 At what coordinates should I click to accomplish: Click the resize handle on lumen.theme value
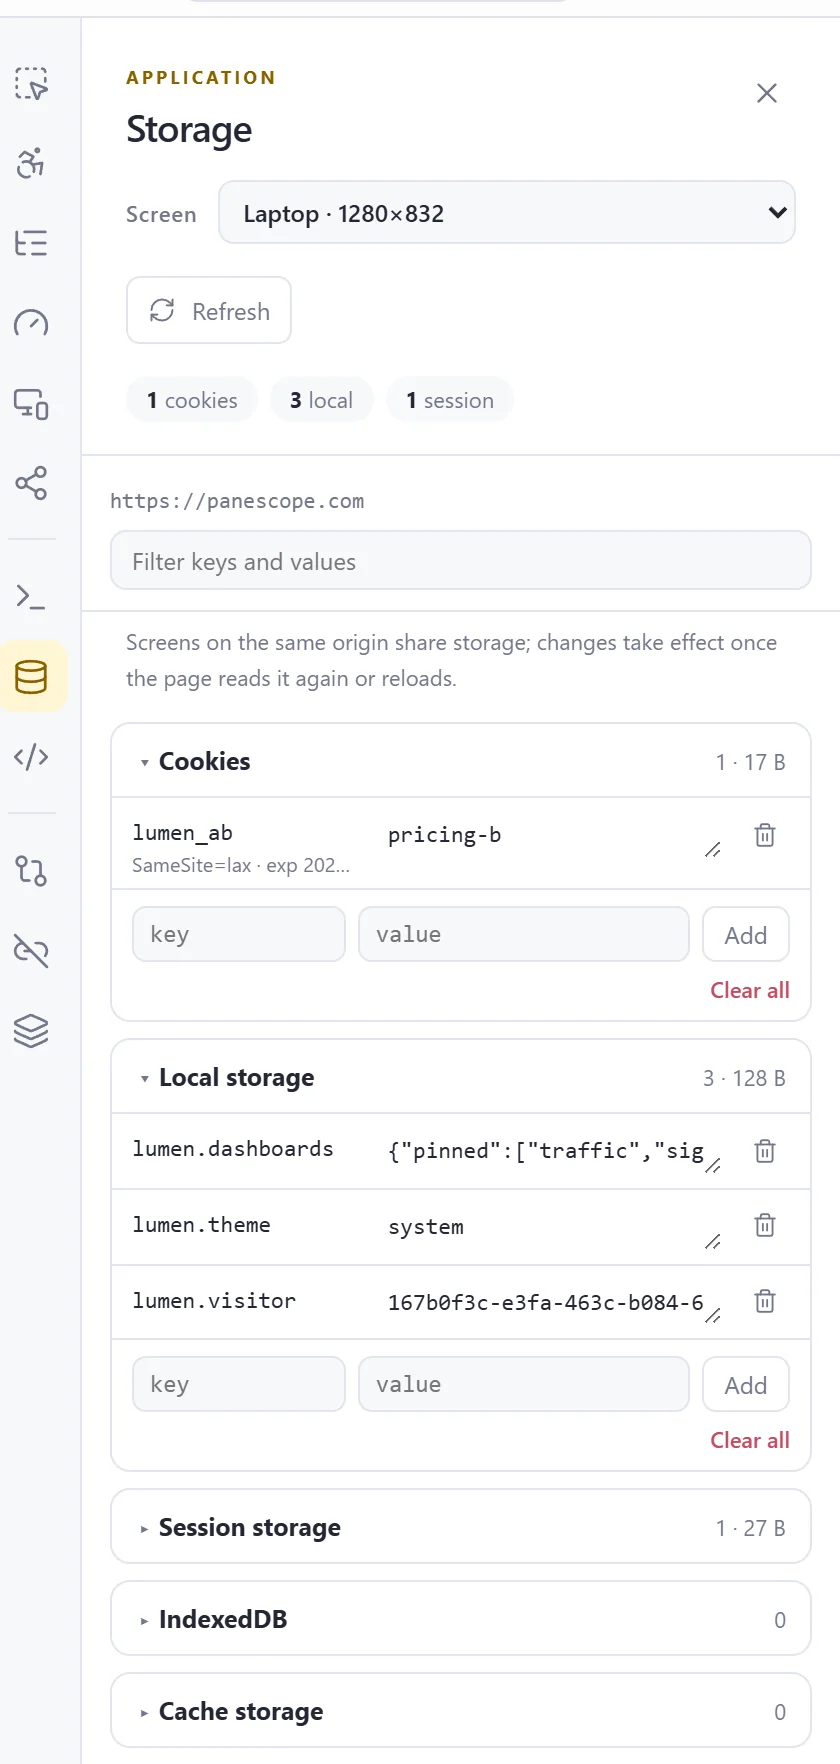click(x=713, y=1242)
